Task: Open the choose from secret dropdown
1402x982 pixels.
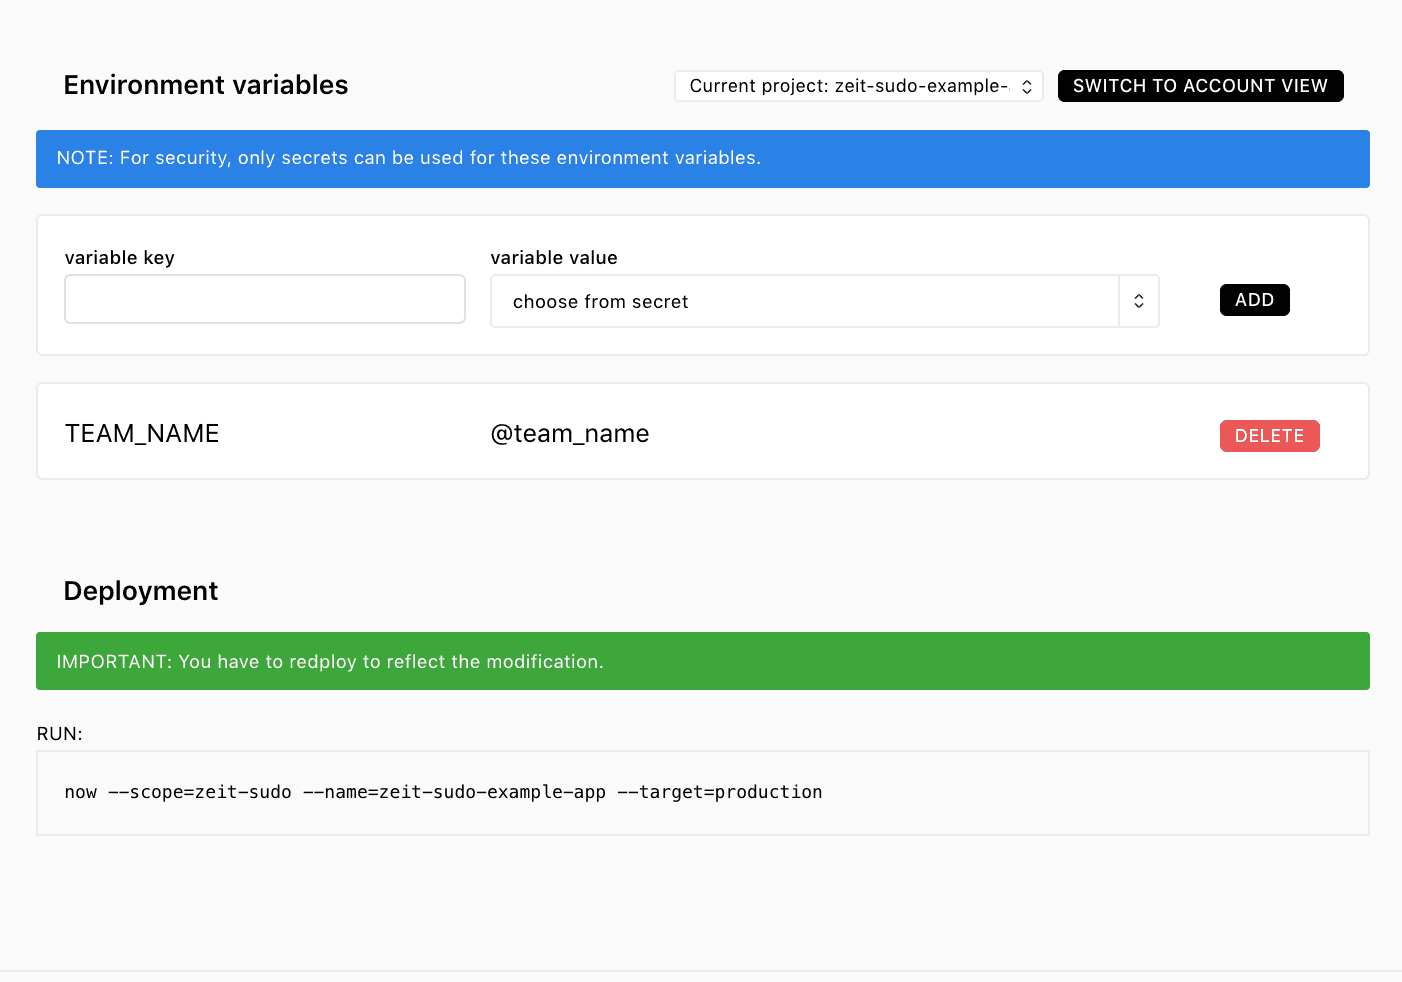Action: [x=804, y=301]
